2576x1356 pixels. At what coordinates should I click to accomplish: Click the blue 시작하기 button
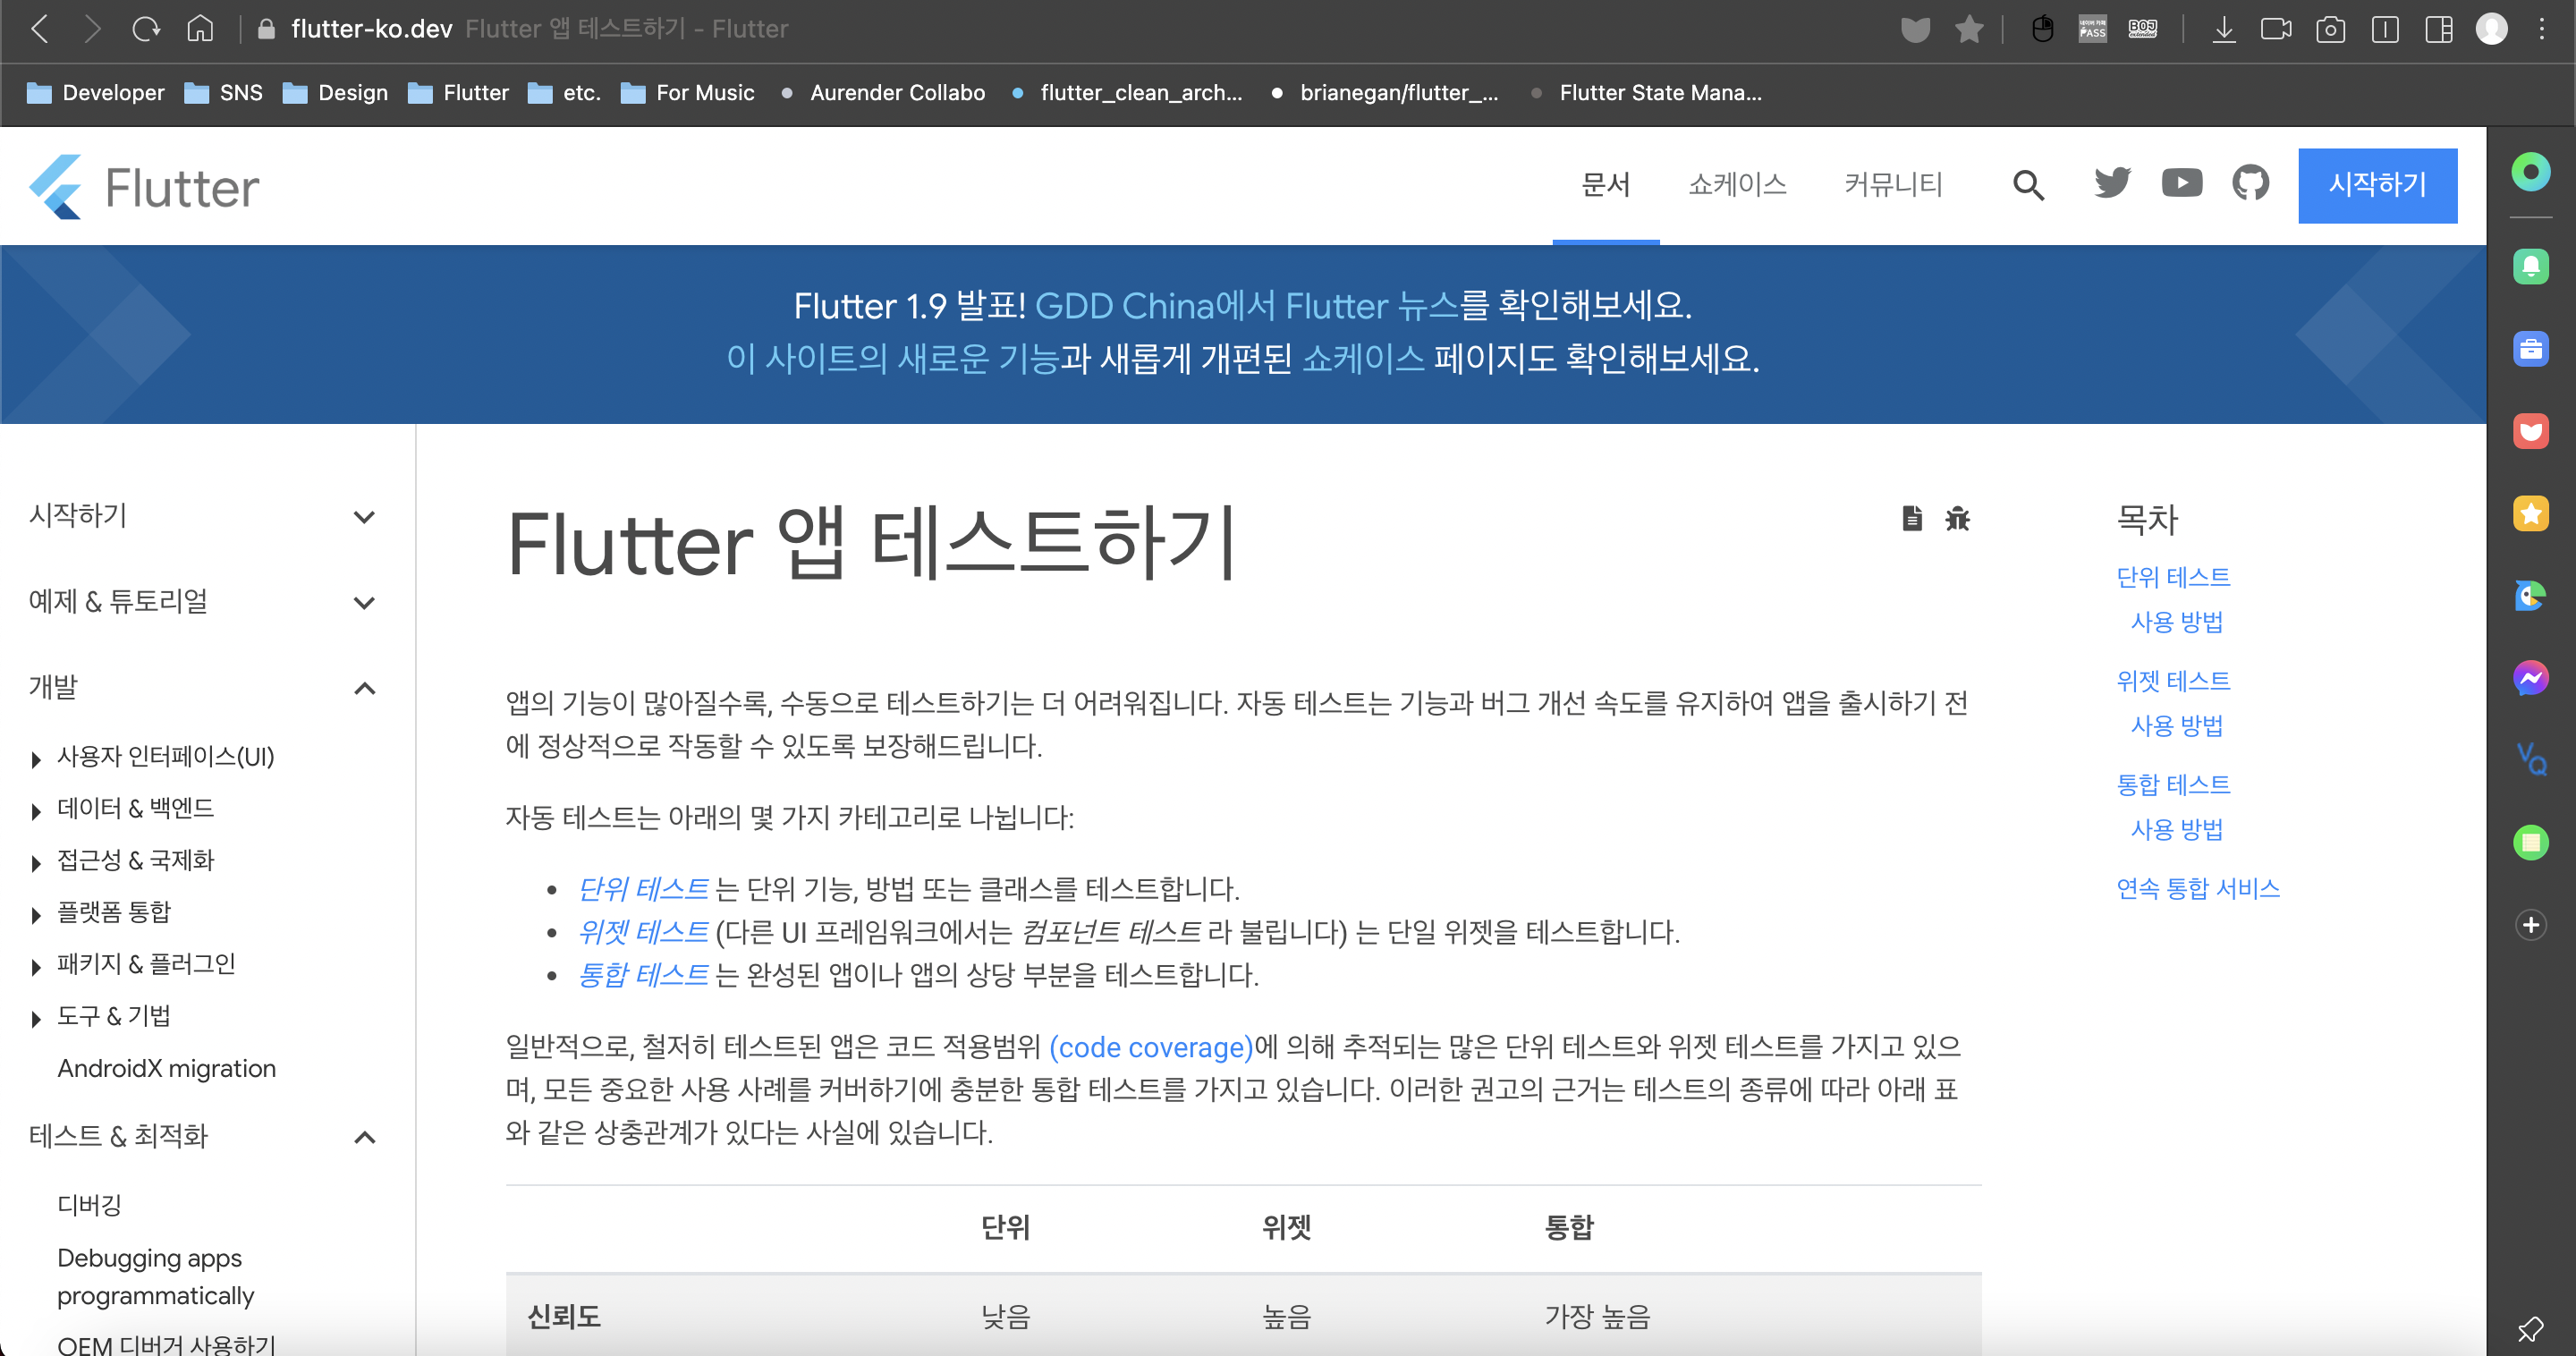pos(2376,185)
